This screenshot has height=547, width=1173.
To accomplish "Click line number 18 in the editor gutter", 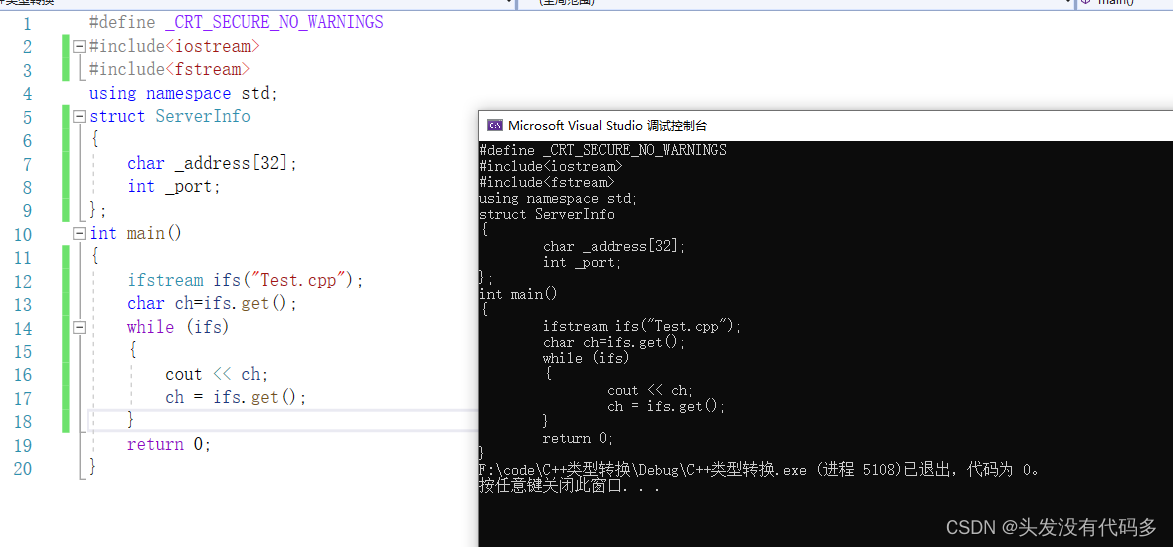I will click(x=22, y=421).
